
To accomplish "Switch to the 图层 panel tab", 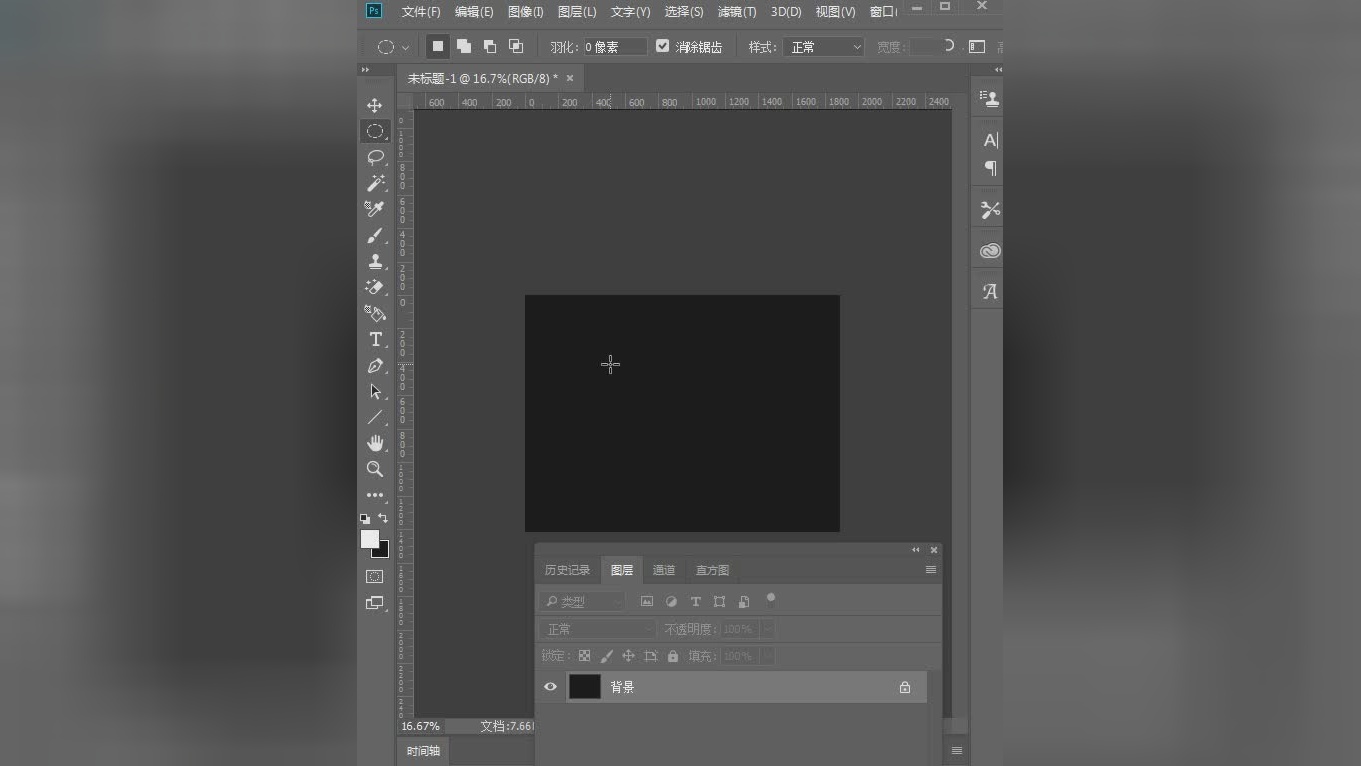I will point(622,570).
